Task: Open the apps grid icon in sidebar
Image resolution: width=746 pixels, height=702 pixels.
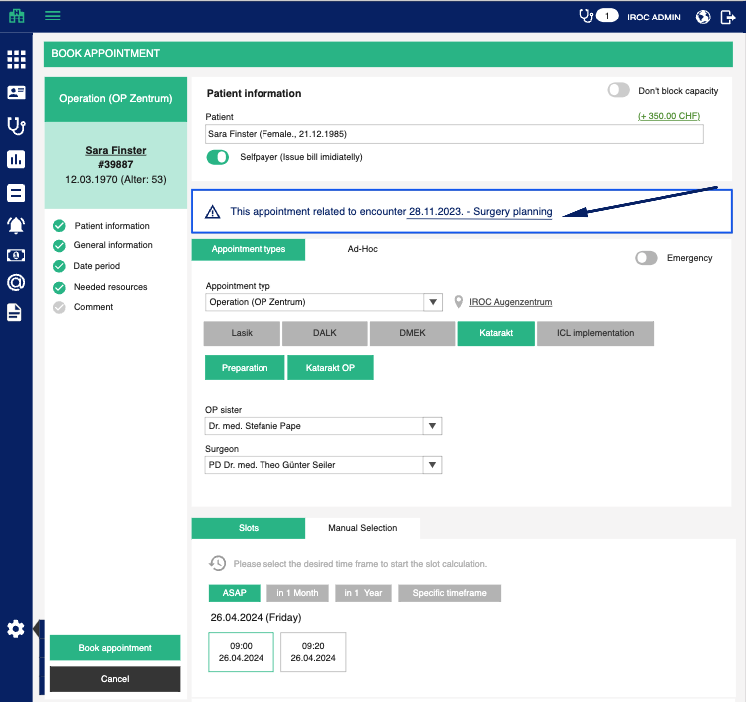Action: point(16,59)
